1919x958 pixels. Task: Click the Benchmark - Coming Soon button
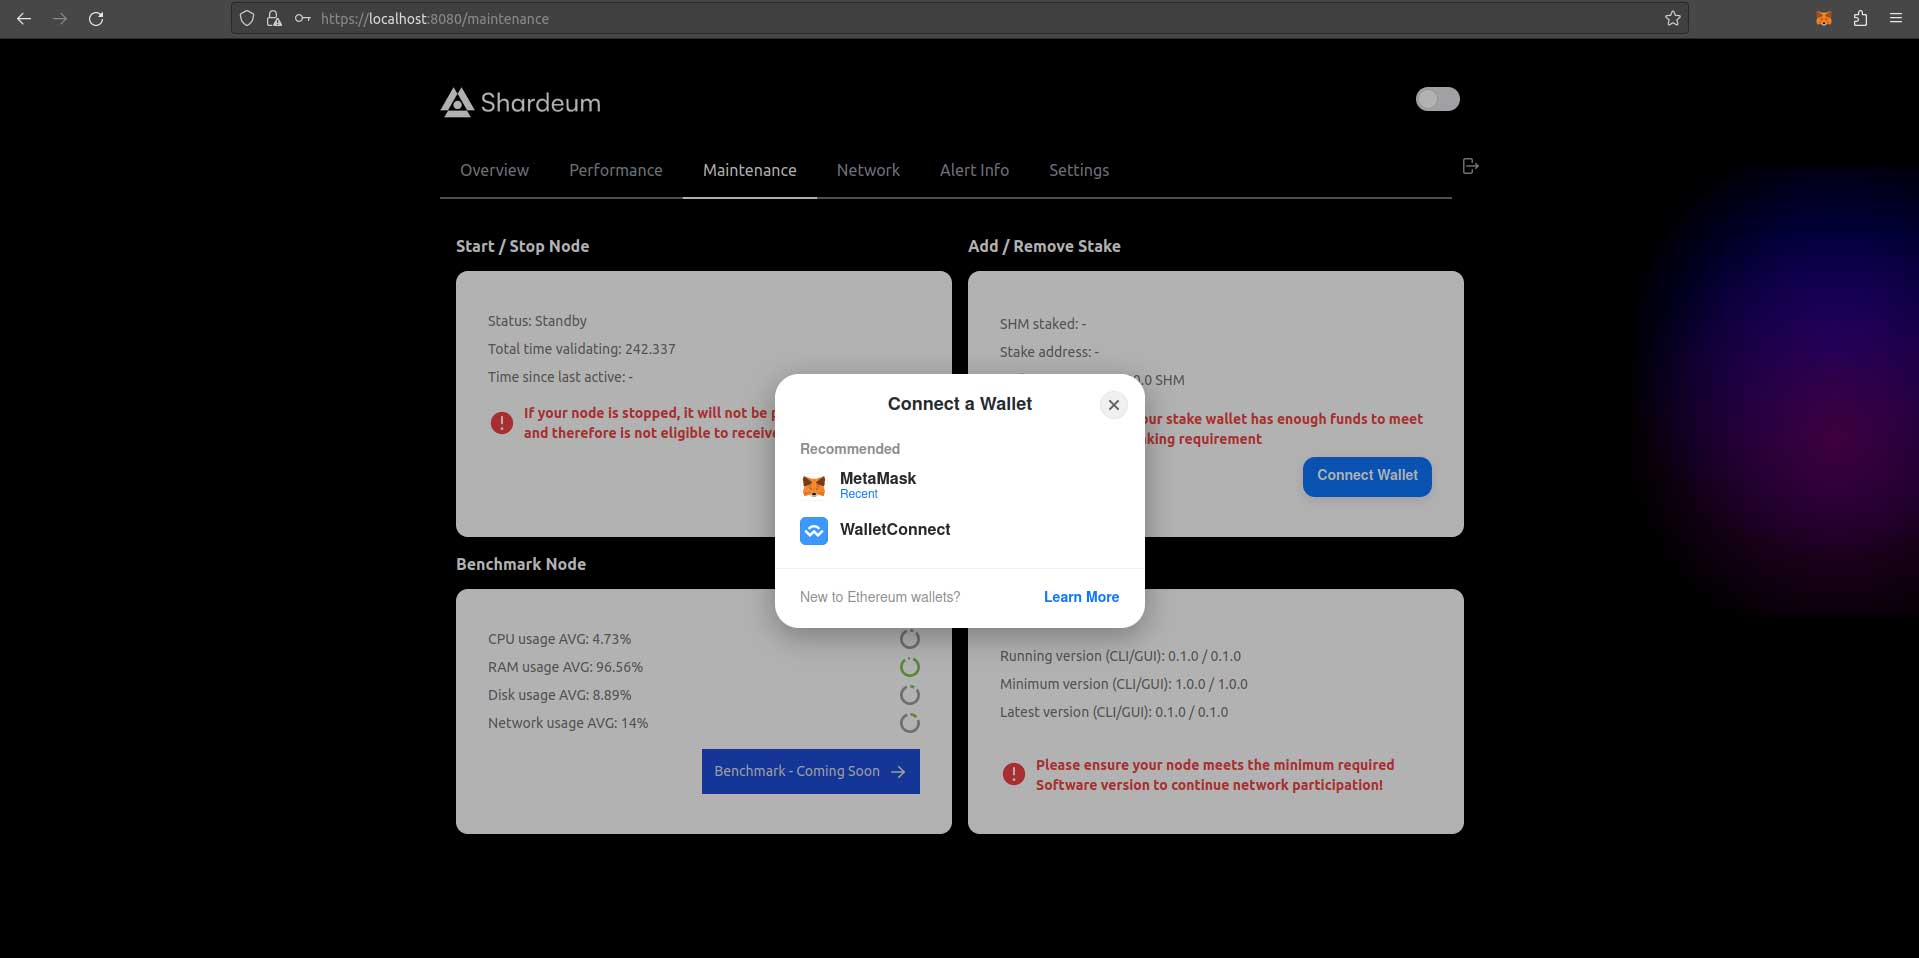tap(811, 771)
